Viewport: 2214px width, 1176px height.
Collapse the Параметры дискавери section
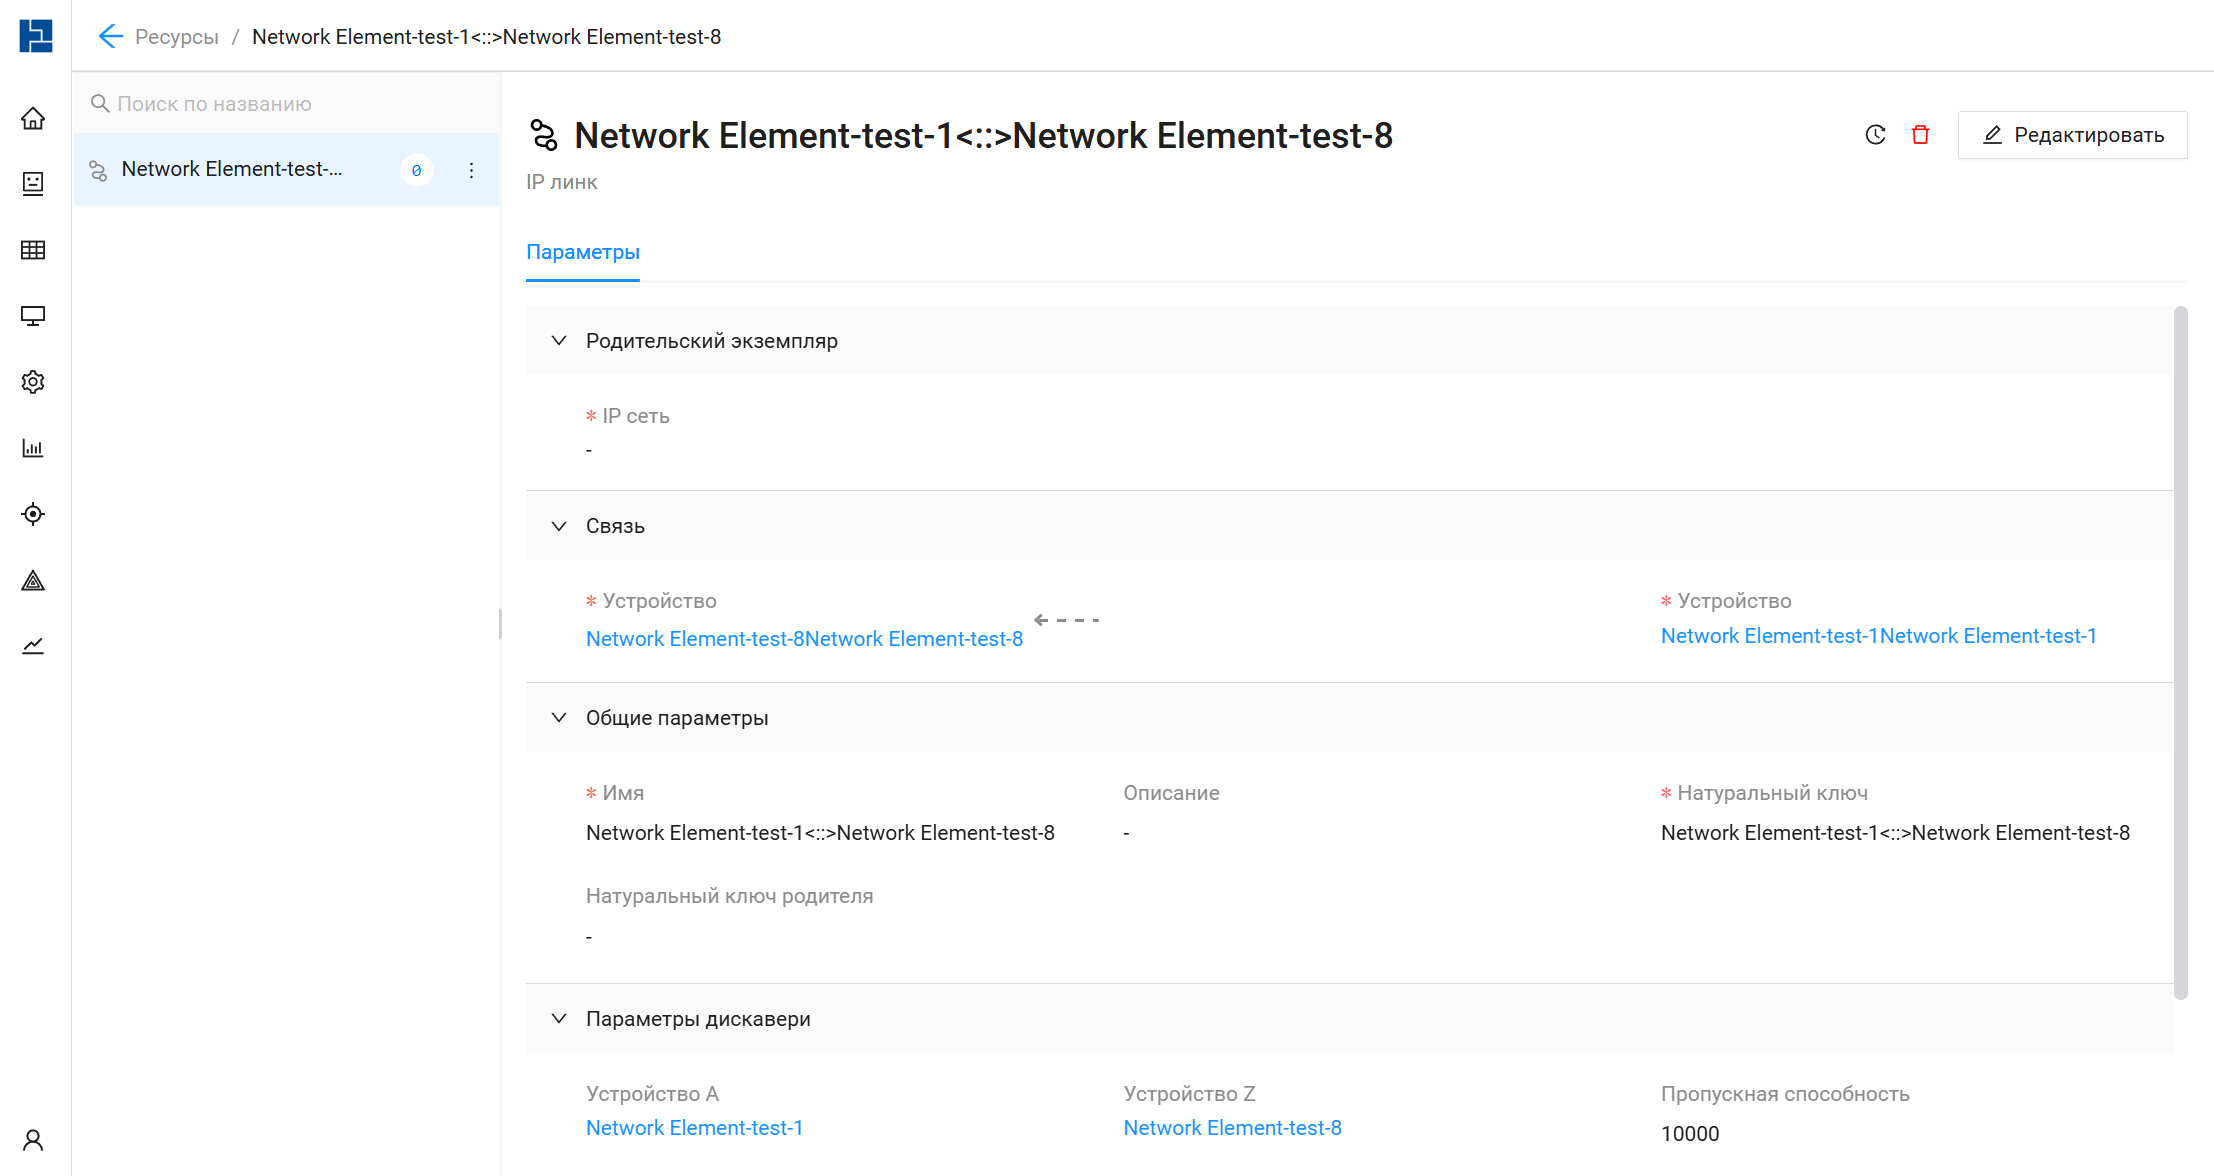(x=559, y=1019)
